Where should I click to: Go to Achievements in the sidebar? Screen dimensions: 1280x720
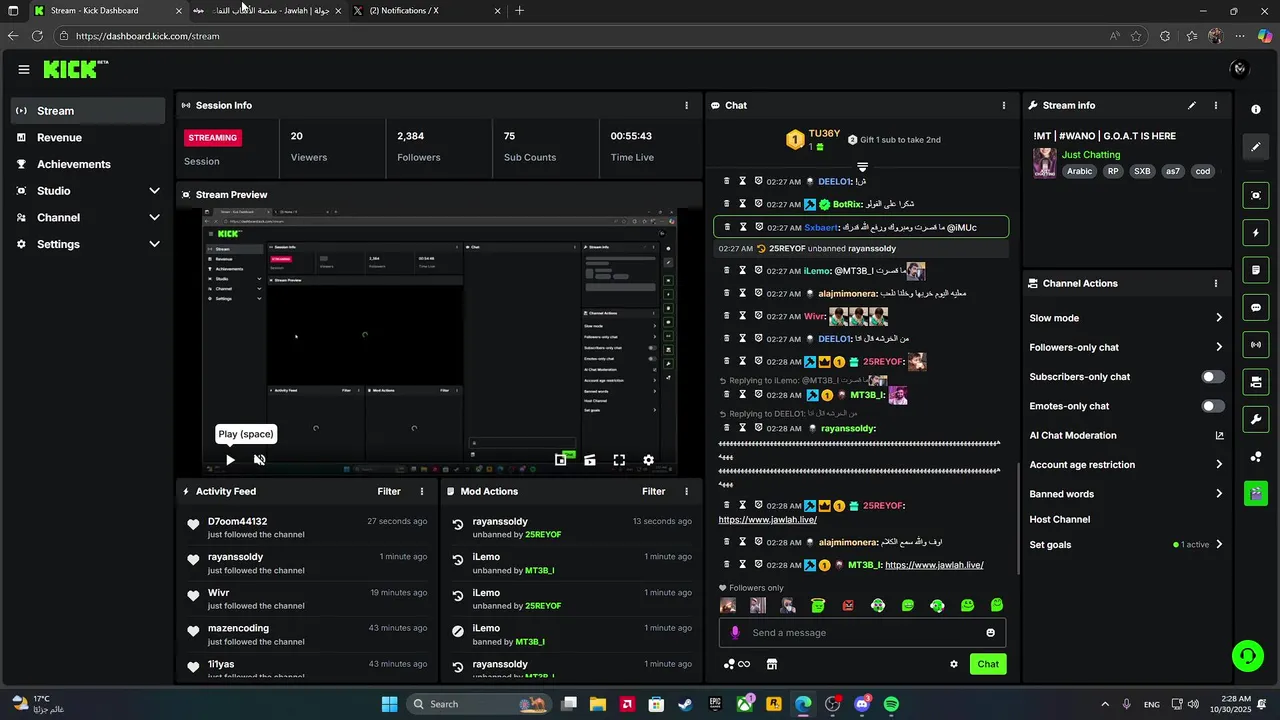point(88,164)
